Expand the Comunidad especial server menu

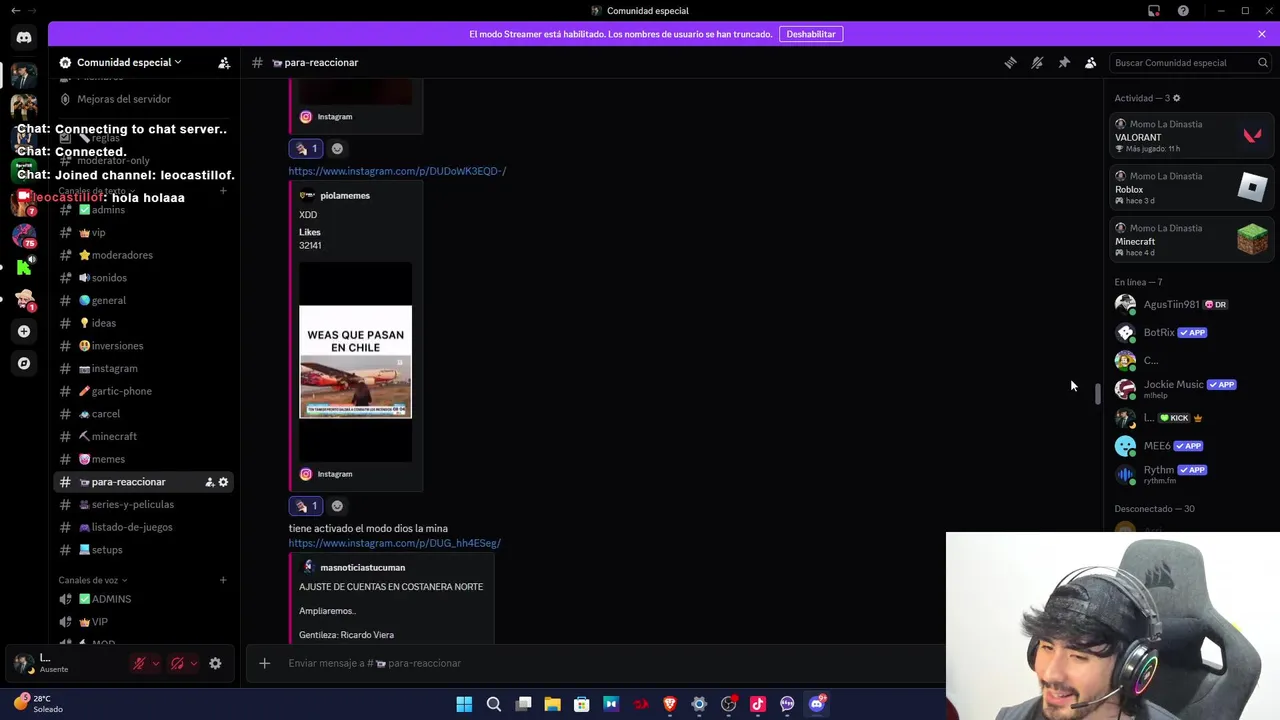point(128,62)
